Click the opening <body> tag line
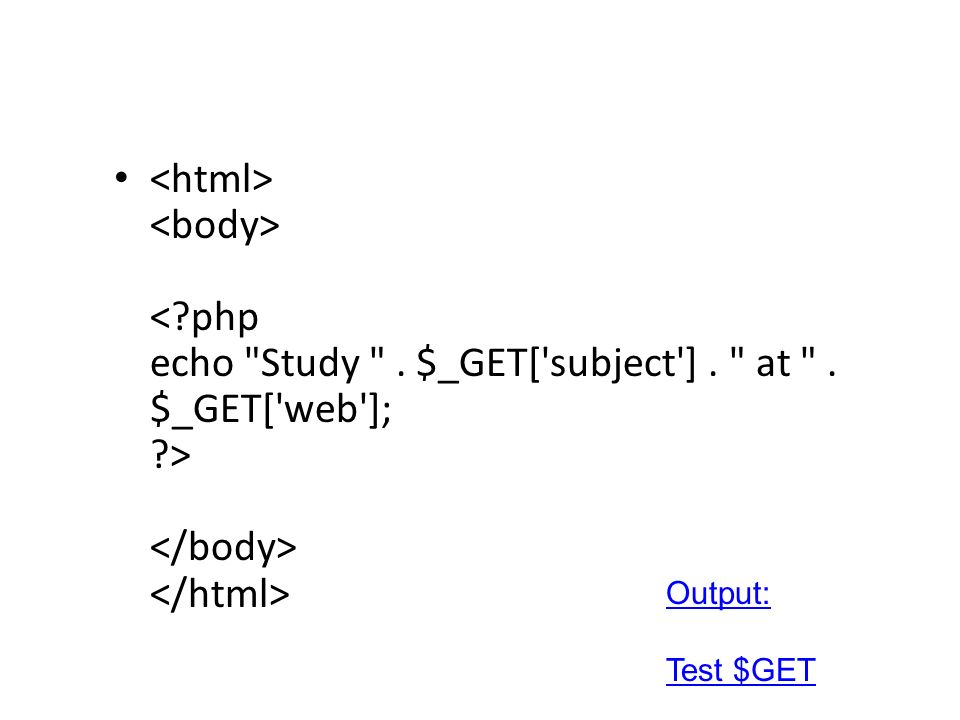960x720 pixels. click(x=215, y=225)
